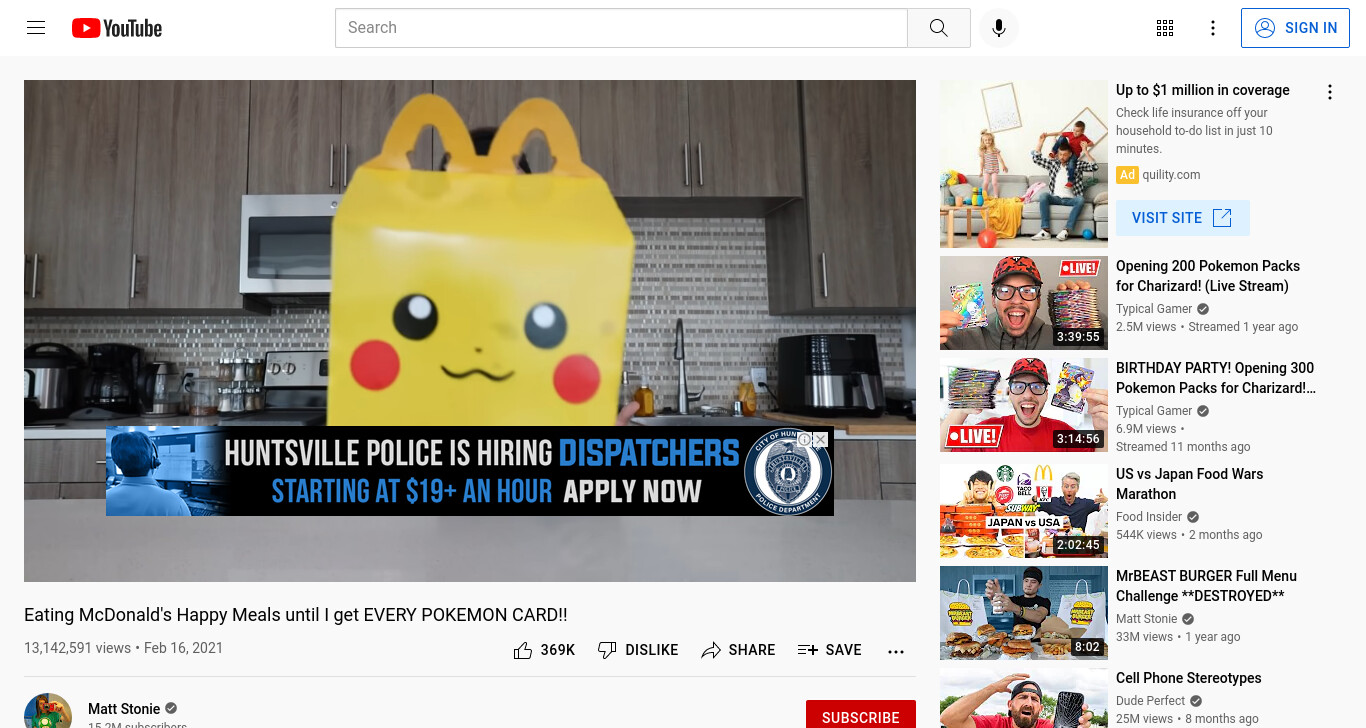Image resolution: width=1366 pixels, height=728 pixels.
Task: Open 'US vs Japan Food Wars Marathon' thumbnail
Action: coord(1024,511)
